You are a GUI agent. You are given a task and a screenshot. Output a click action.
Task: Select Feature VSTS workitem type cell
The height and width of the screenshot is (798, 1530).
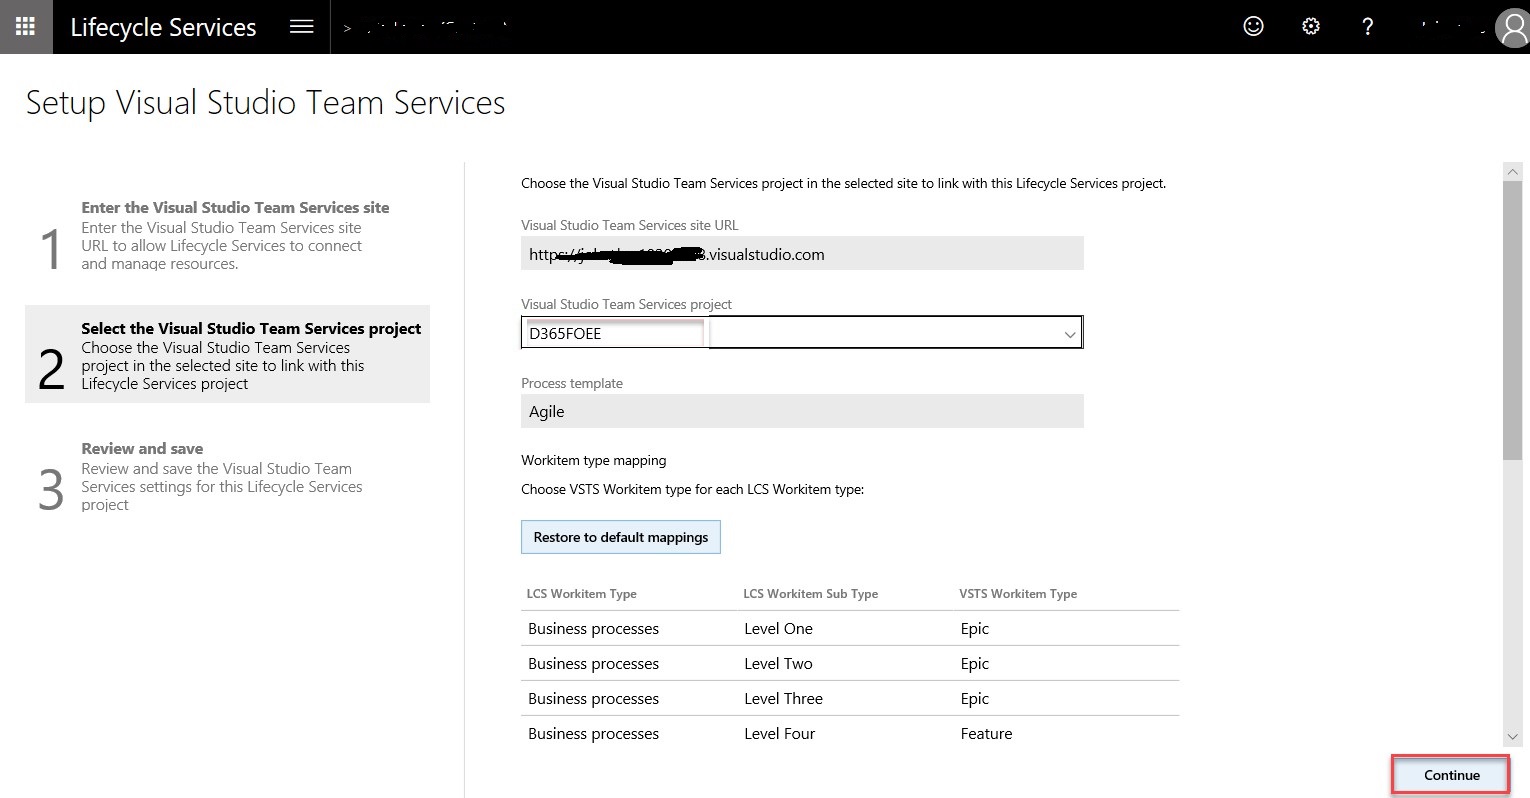tap(986, 734)
